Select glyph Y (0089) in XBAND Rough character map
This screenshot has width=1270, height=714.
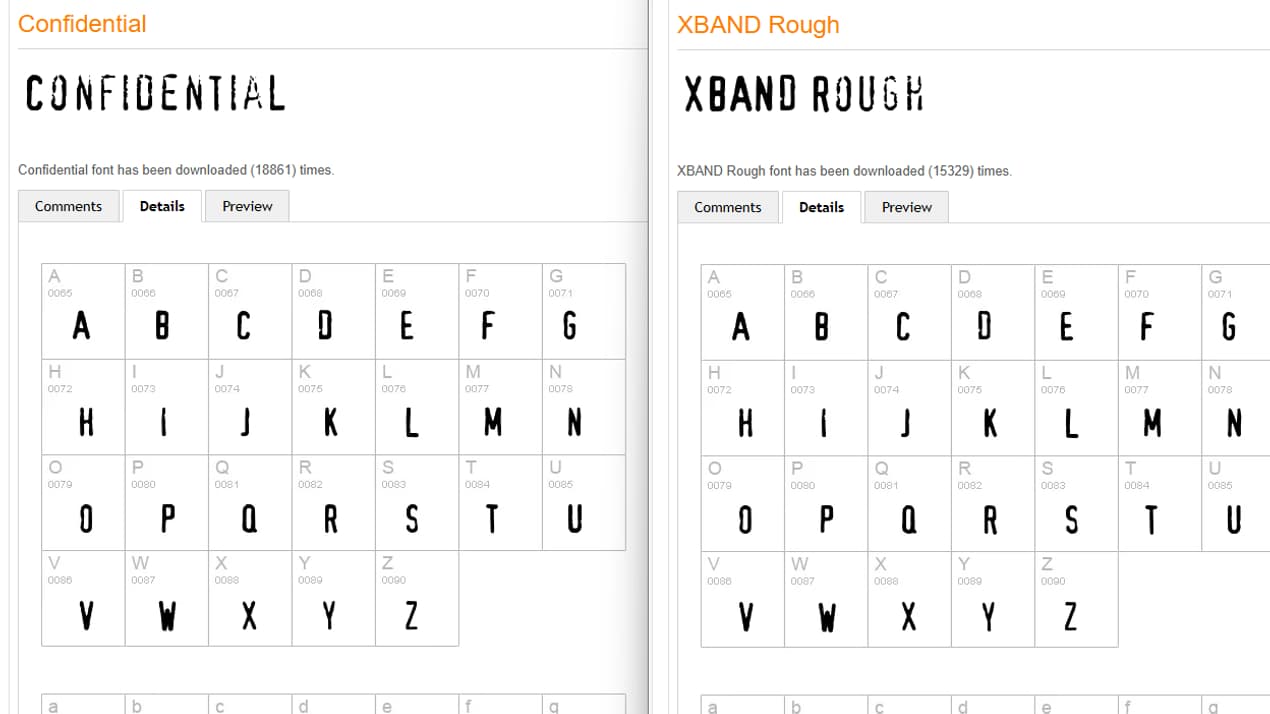993,599
